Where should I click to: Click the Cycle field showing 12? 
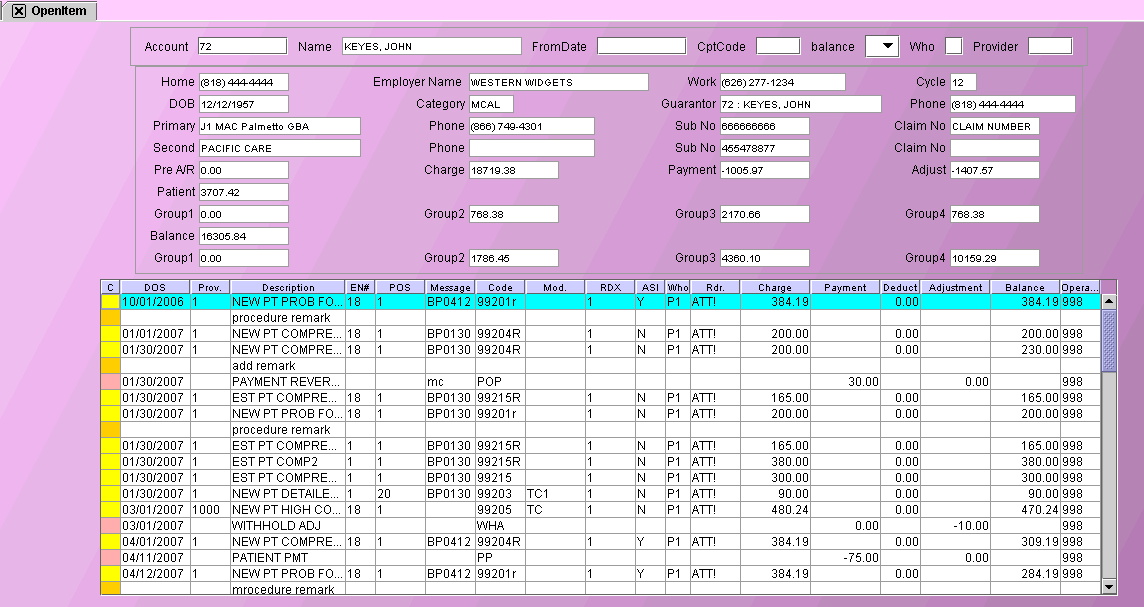963,82
